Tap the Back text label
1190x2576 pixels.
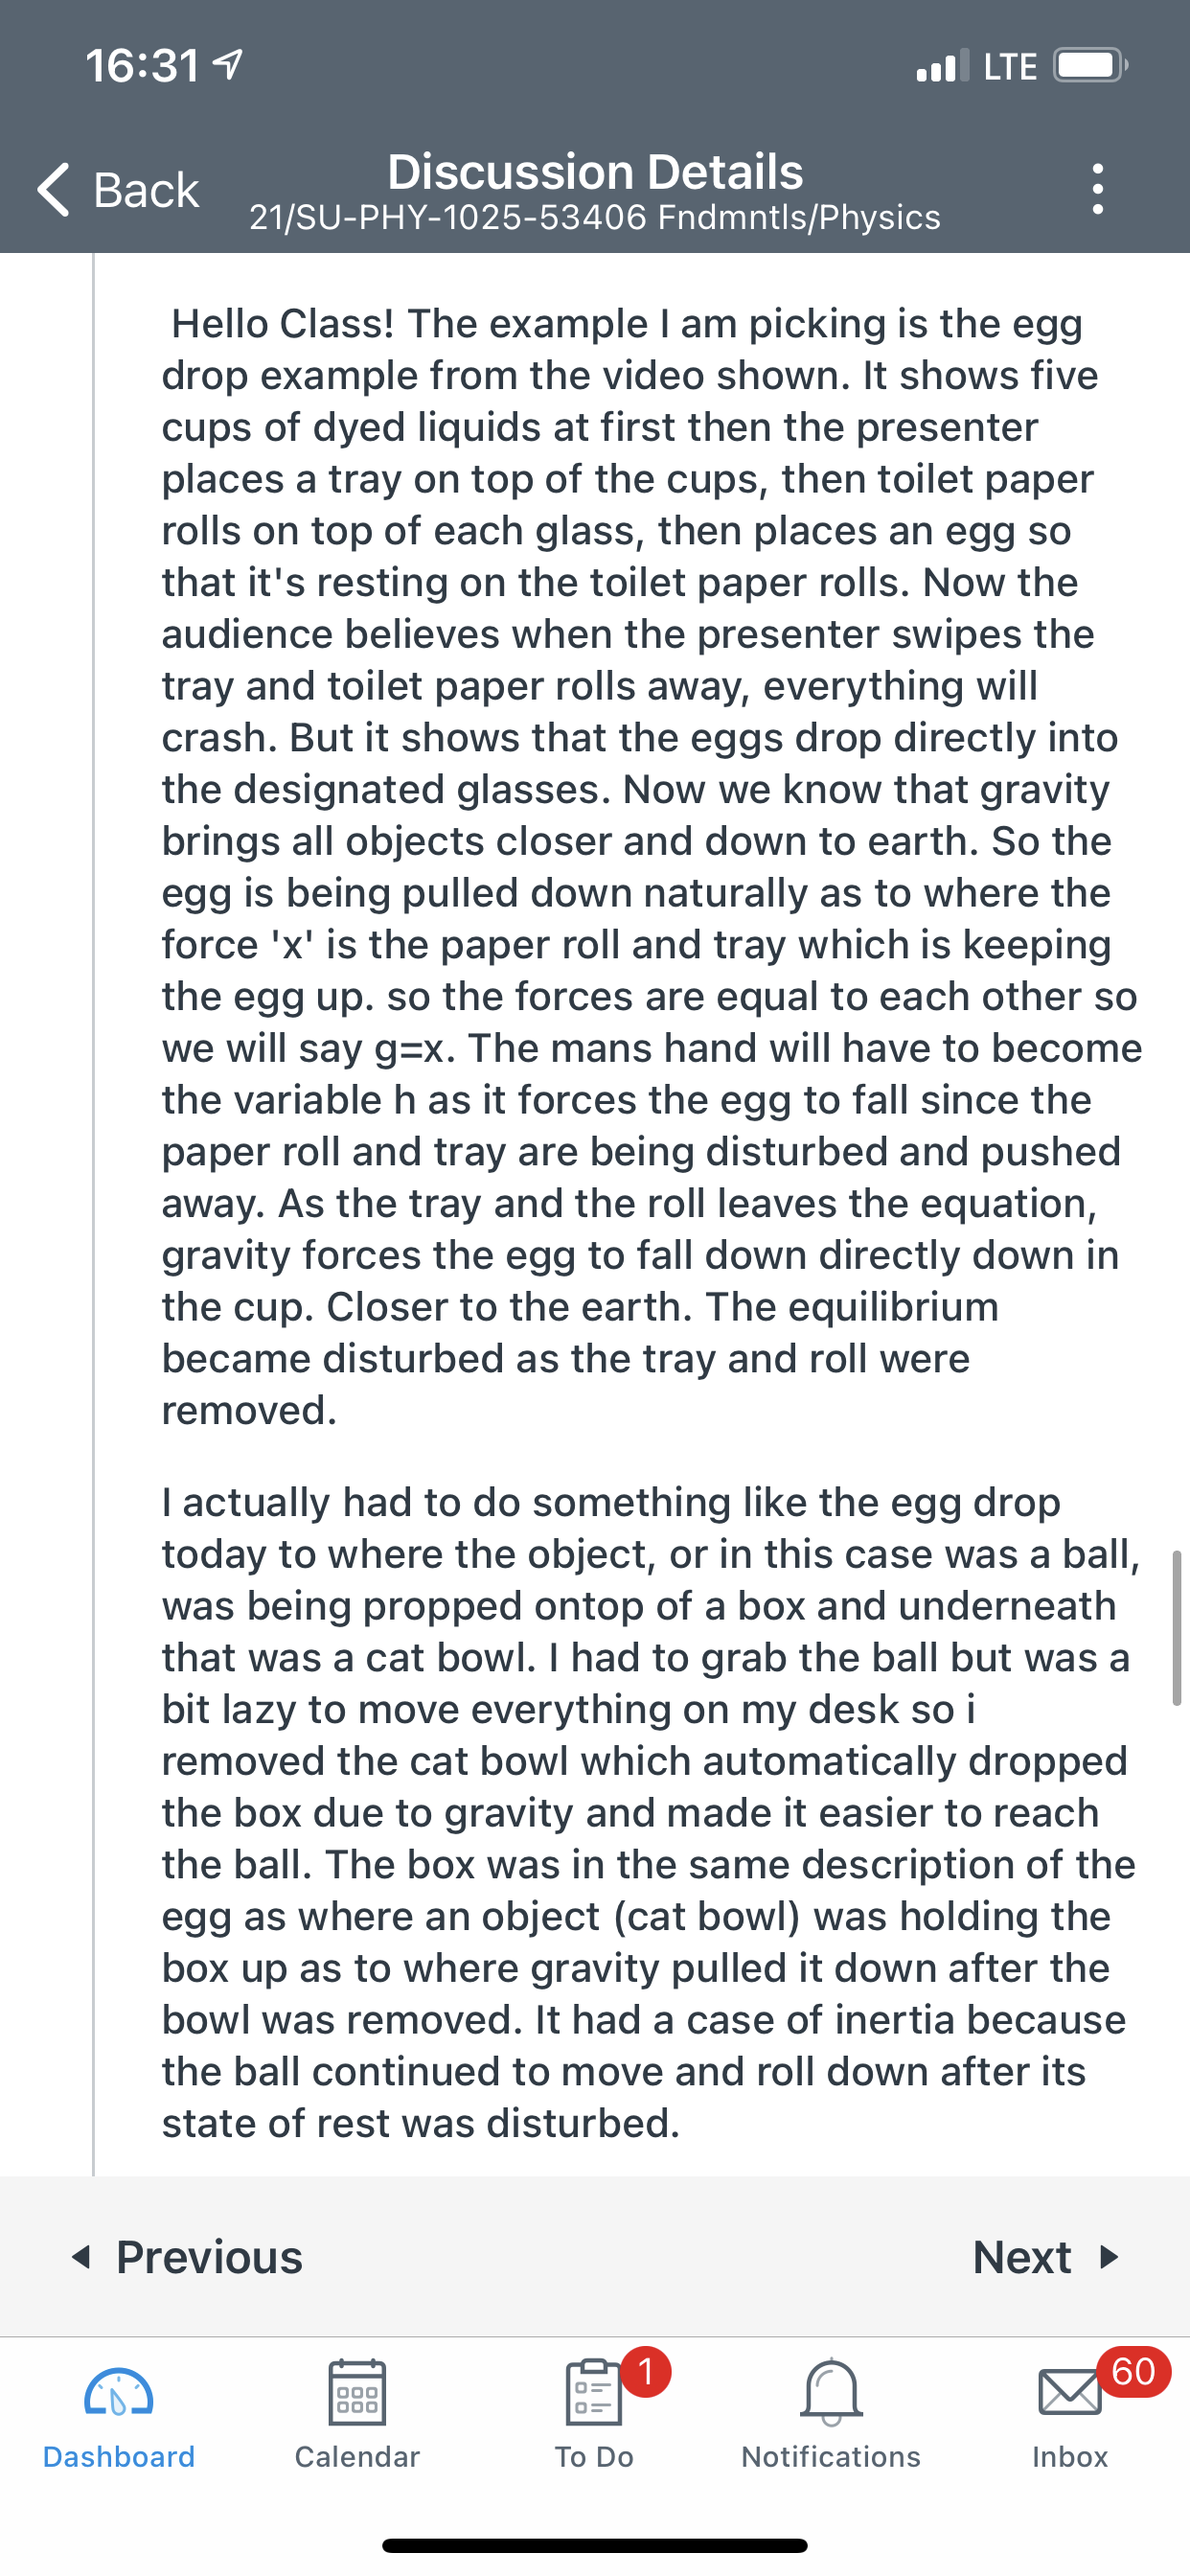point(146,190)
